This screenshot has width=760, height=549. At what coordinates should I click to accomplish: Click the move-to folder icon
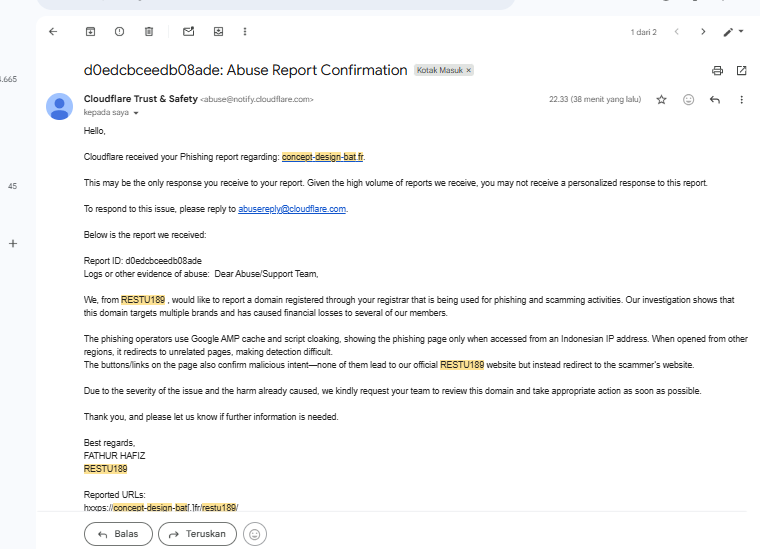coord(219,31)
